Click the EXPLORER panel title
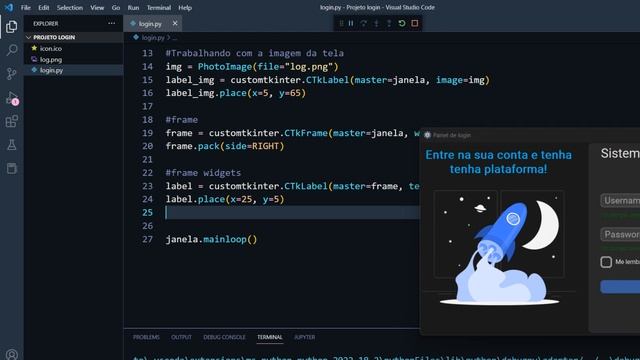This screenshot has height=360, width=640. [46, 24]
